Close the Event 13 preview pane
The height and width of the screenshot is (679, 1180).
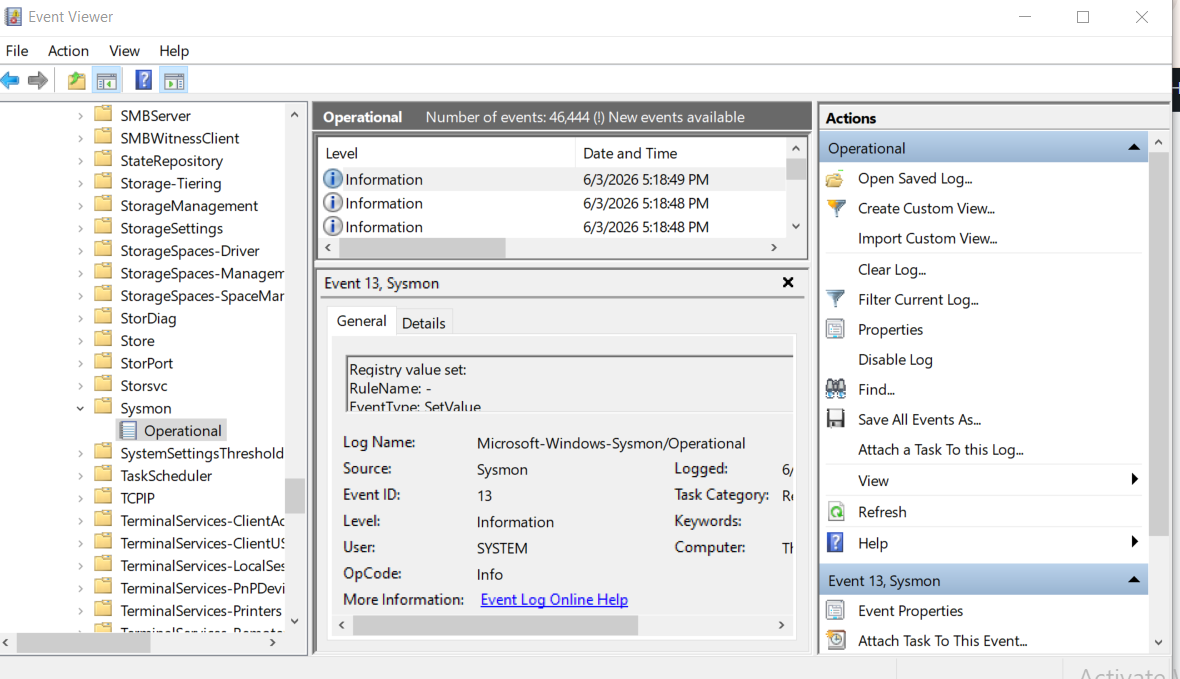788,282
